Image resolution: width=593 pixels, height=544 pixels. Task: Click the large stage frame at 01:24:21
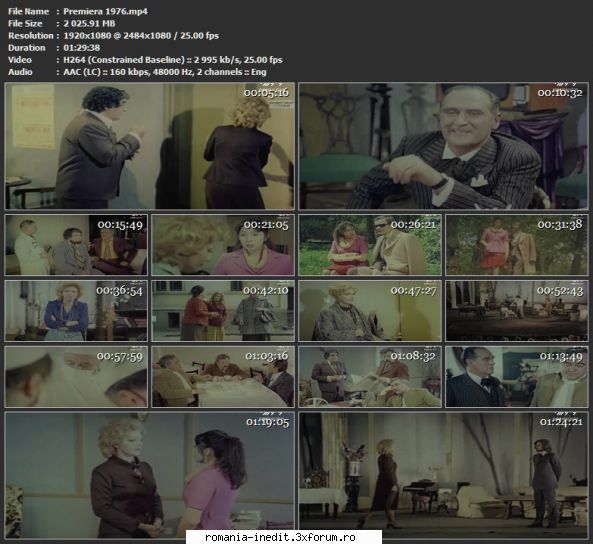point(443,475)
